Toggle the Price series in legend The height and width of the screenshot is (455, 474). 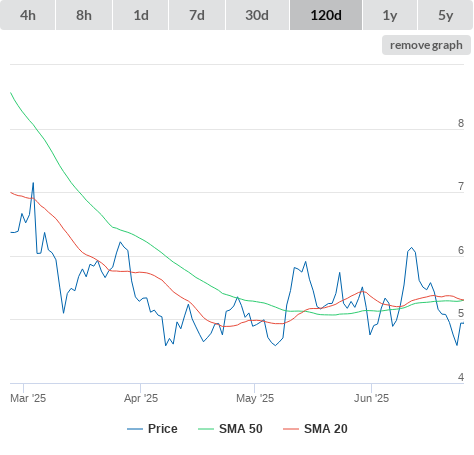pyautogui.click(x=163, y=429)
